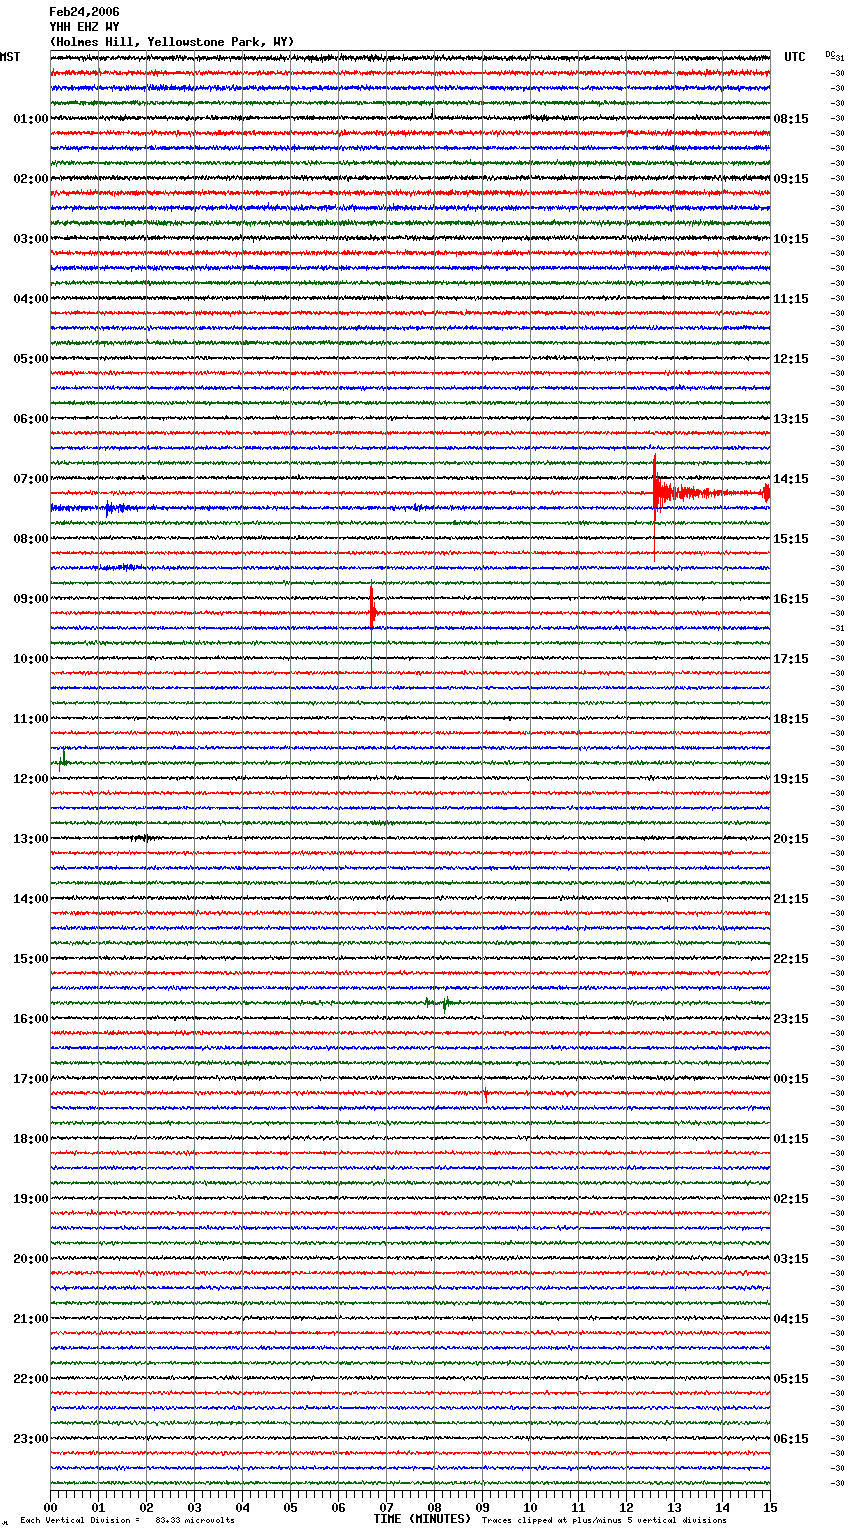This screenshot has height=1534, width=850.
Task: Click the 83.33 microvolts scale note
Action: click(127, 1520)
